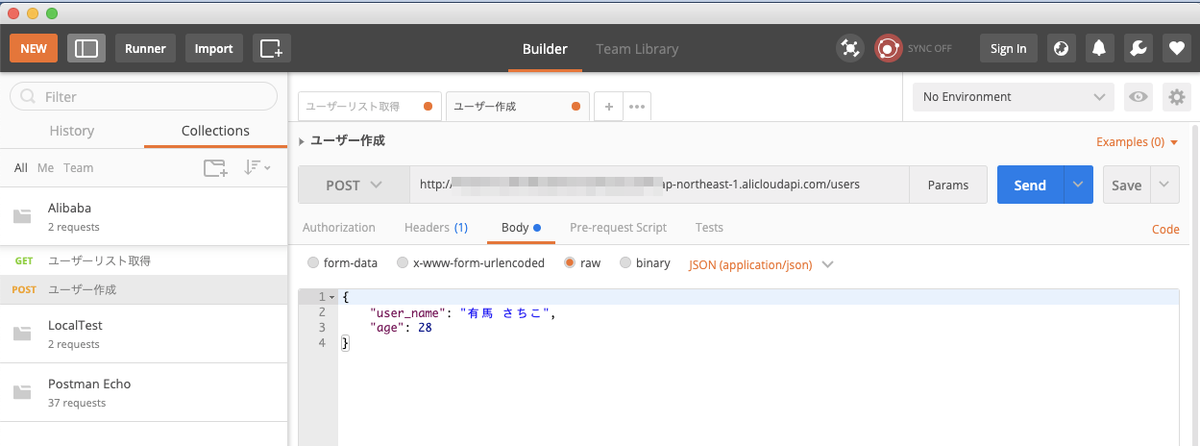Open the Code snippet link
1200x446 pixels.
1166,229
